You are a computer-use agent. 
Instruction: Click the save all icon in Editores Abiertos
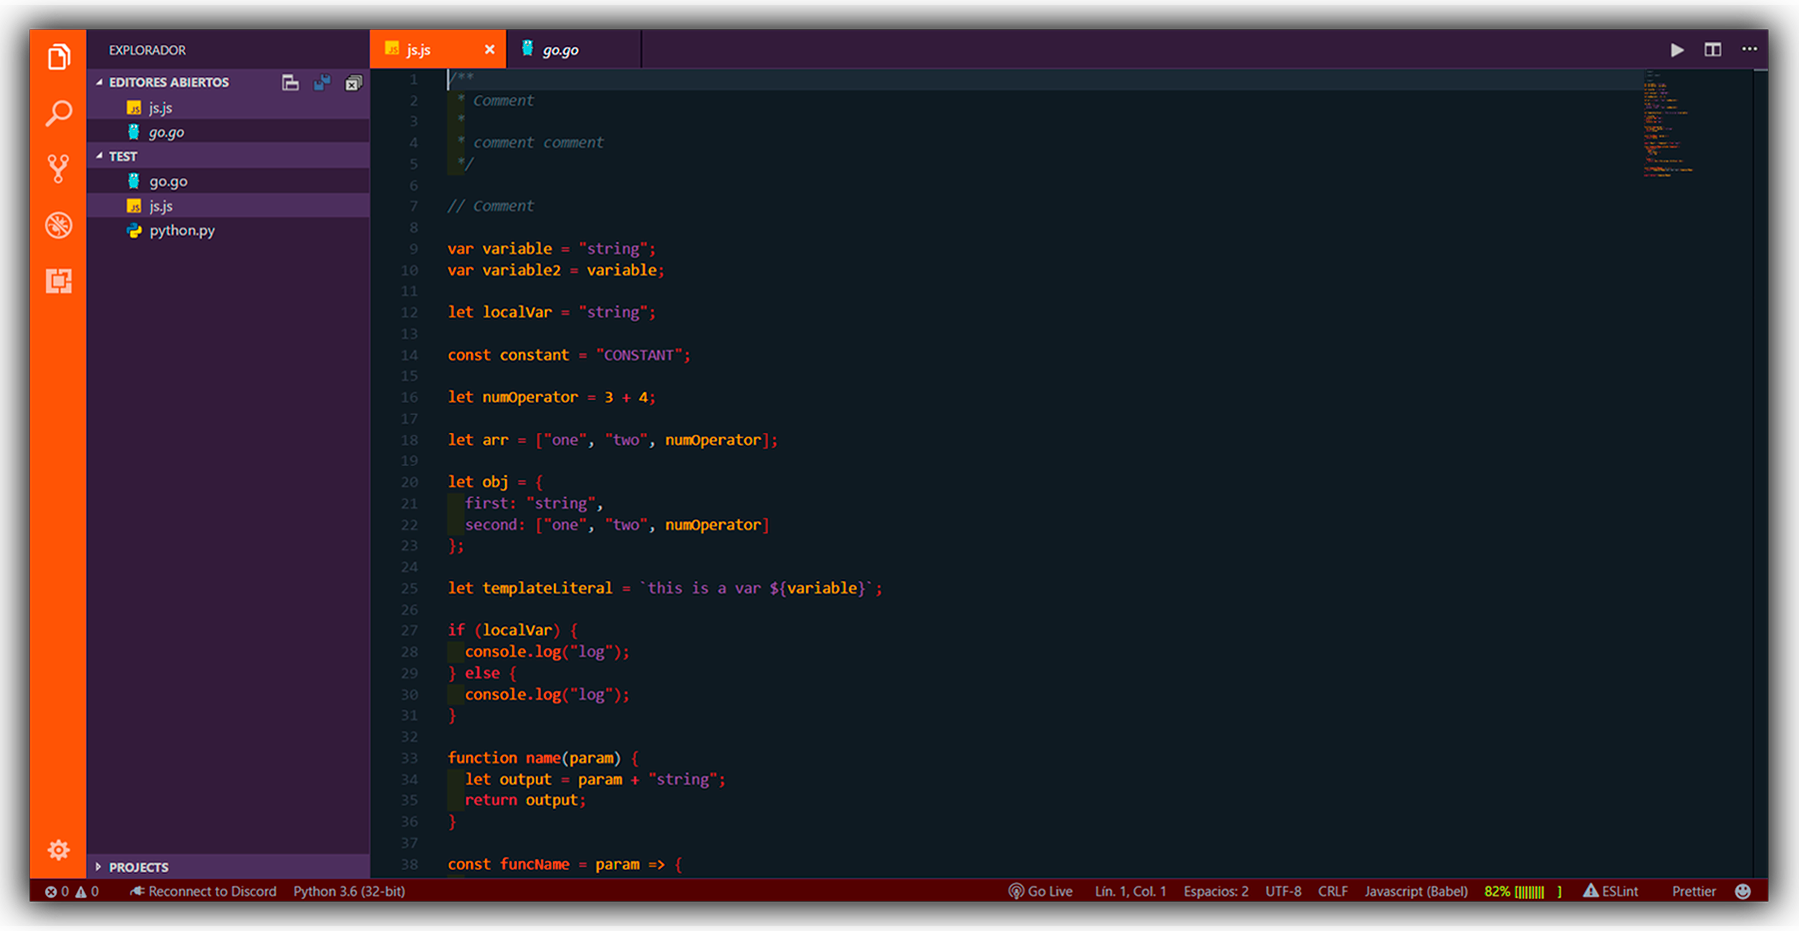click(x=322, y=83)
